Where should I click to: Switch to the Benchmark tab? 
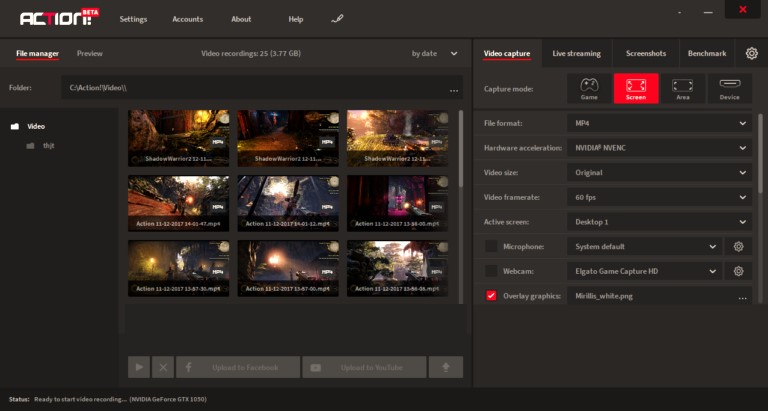coord(707,53)
